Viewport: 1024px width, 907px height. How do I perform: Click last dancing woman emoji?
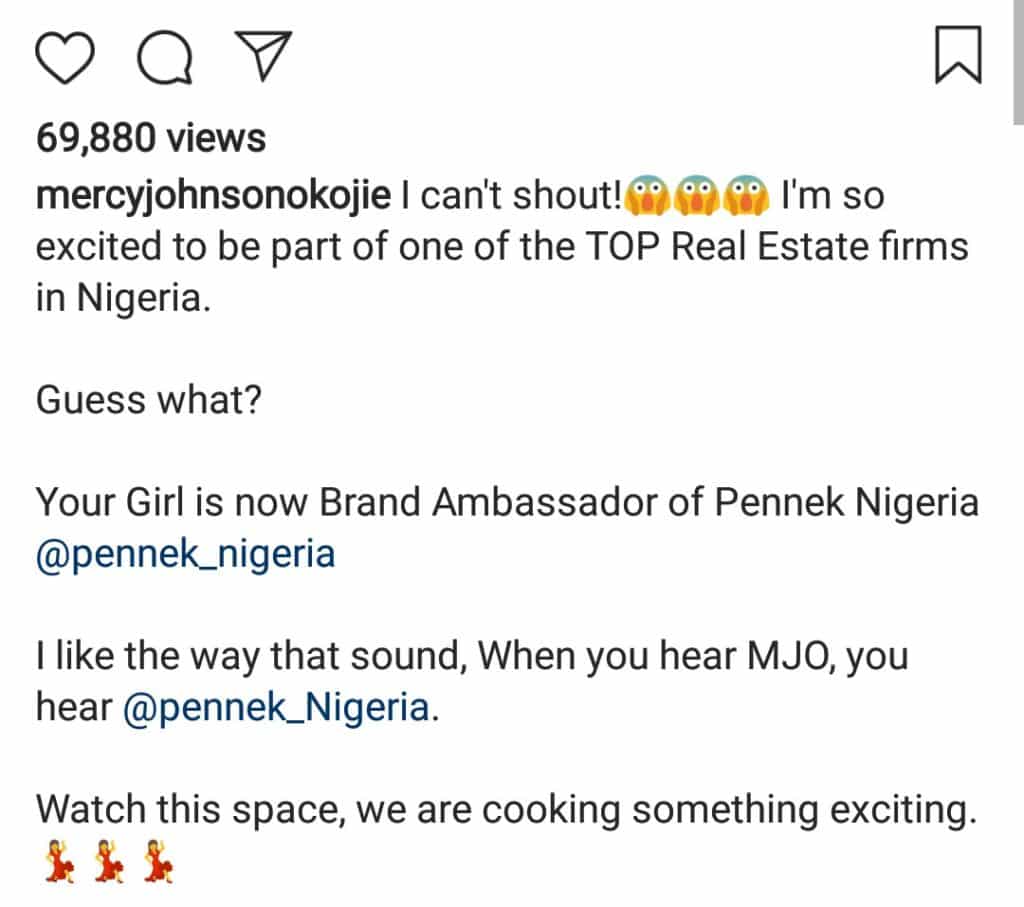pyautogui.click(x=158, y=862)
